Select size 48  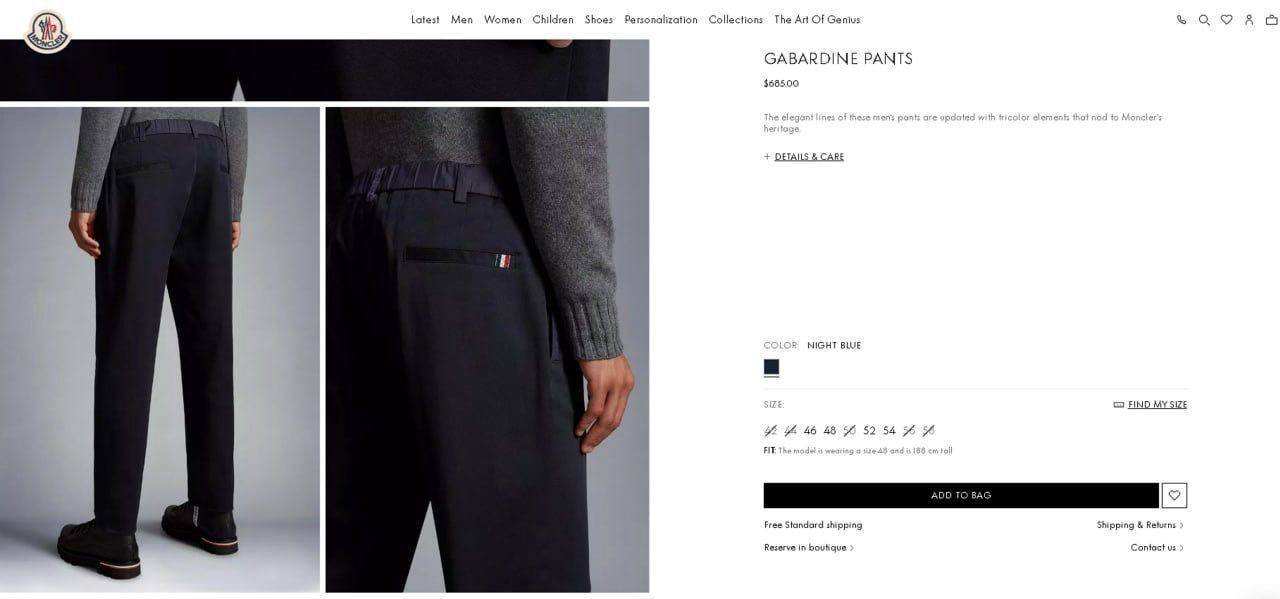[x=830, y=431]
